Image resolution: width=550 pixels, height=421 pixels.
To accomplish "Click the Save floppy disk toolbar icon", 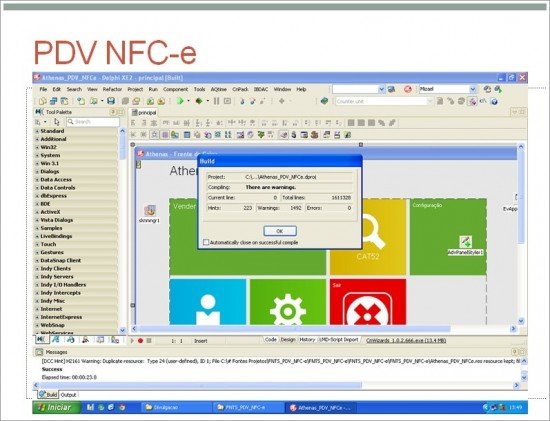I will click(111, 101).
